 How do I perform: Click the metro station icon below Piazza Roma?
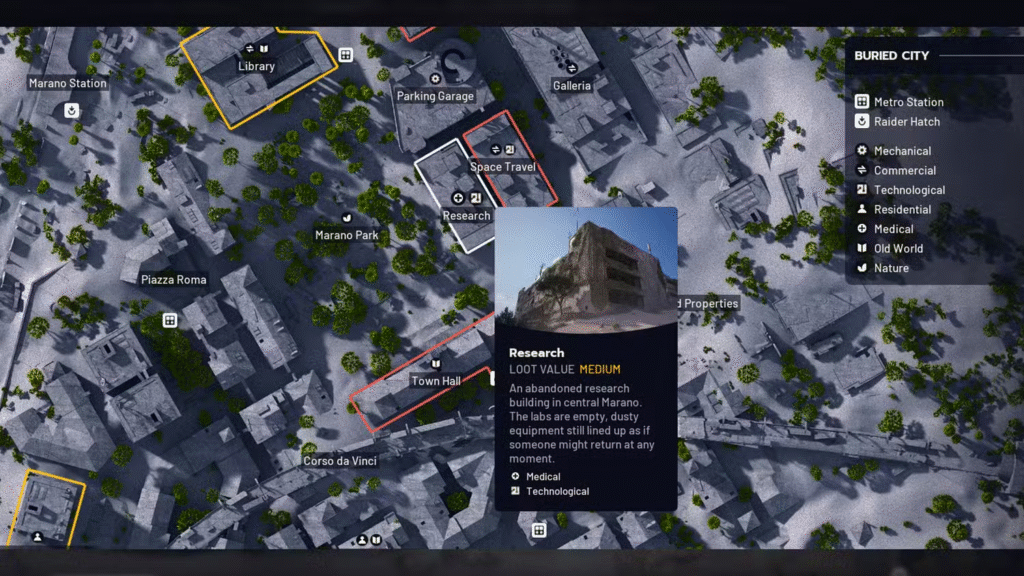(x=170, y=320)
